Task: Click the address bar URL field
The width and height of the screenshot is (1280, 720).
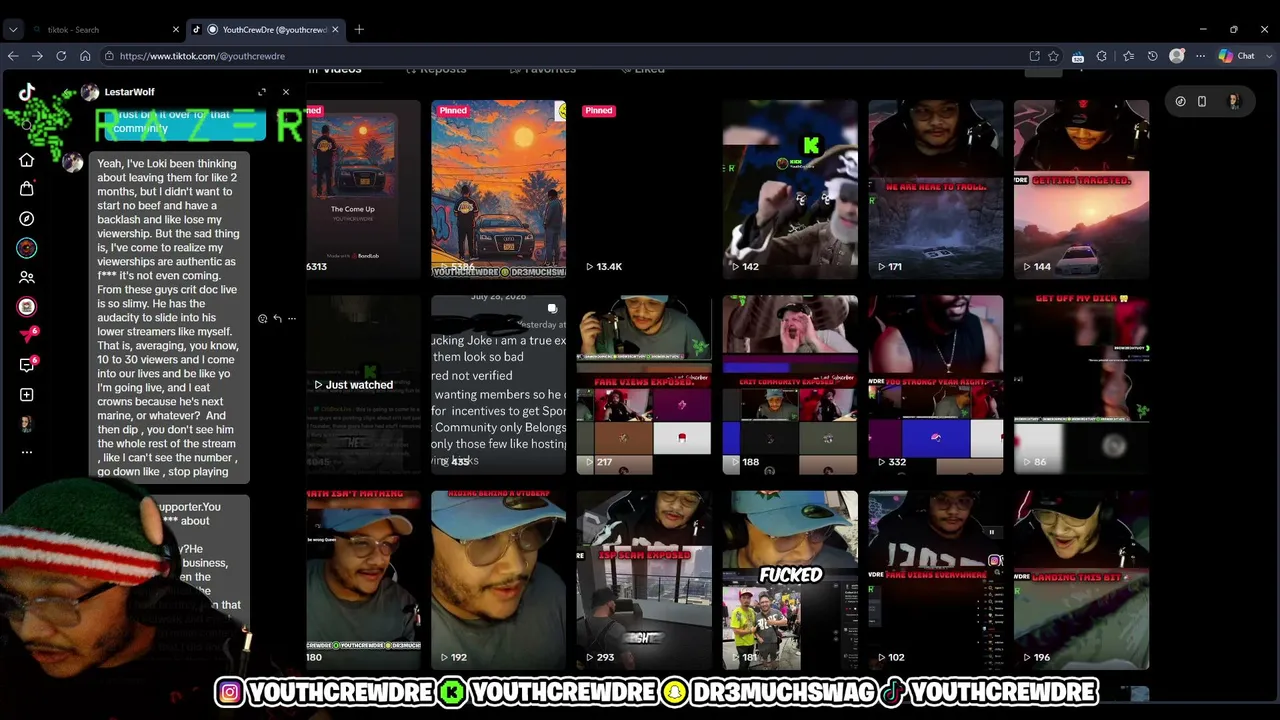Action: coord(560,56)
